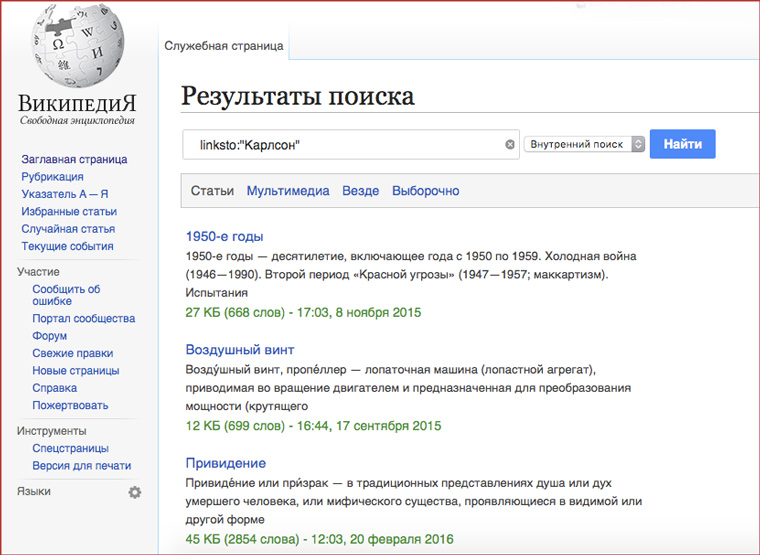Clear the search field with the X icon
The height and width of the screenshot is (555, 760).
(510, 145)
